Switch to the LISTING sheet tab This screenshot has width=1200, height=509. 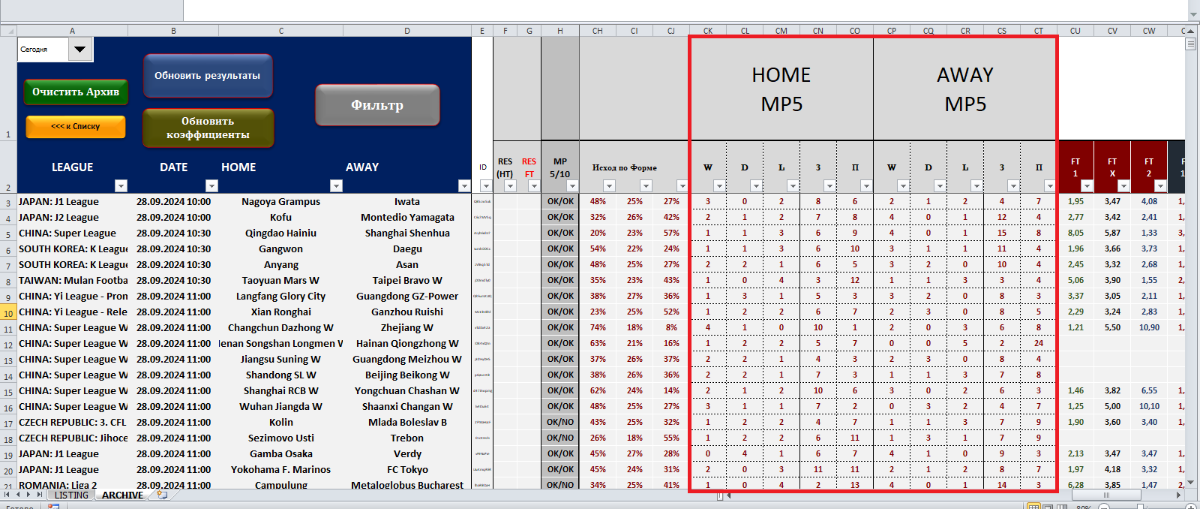(71, 495)
